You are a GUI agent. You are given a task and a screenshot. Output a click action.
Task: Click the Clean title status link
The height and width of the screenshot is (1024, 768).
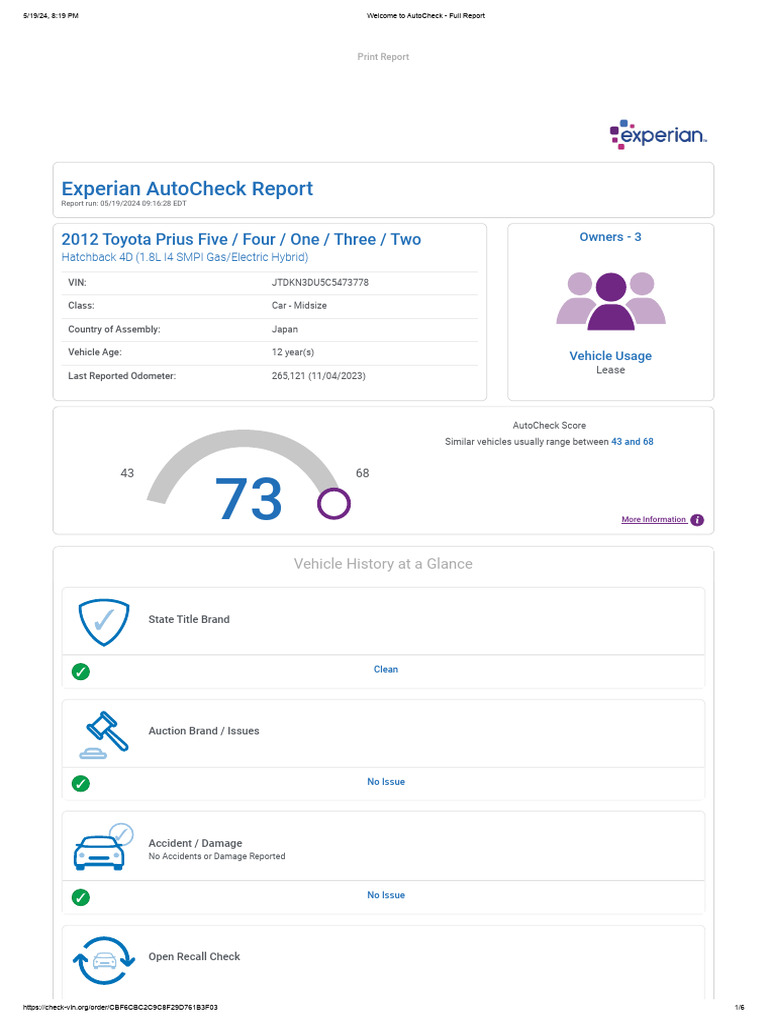[x=386, y=669]
